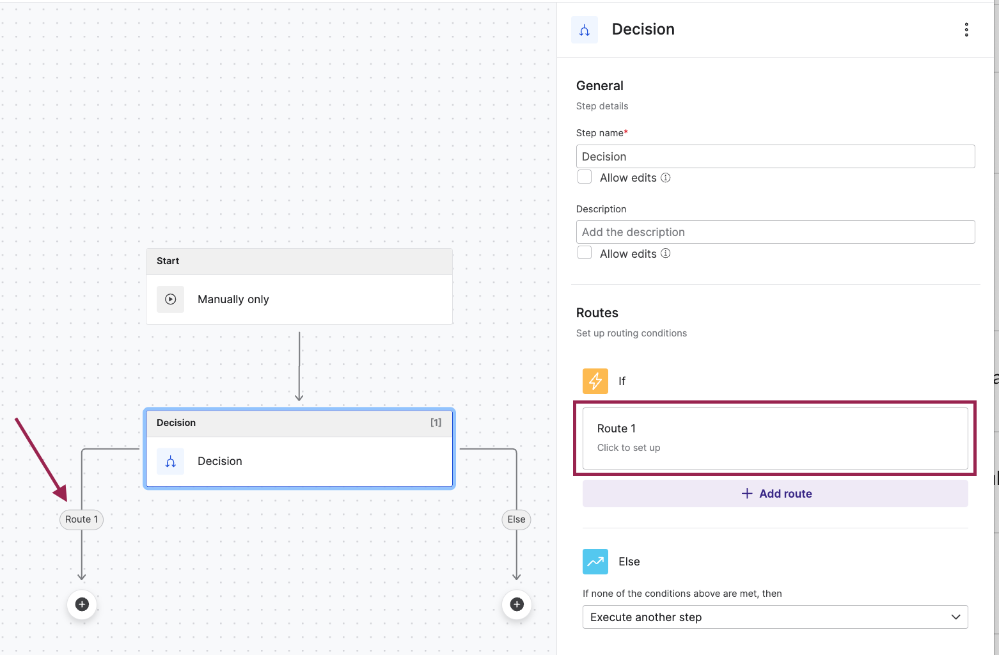The image size is (999, 655).
Task: Click the General section heading
Action: coord(600,85)
